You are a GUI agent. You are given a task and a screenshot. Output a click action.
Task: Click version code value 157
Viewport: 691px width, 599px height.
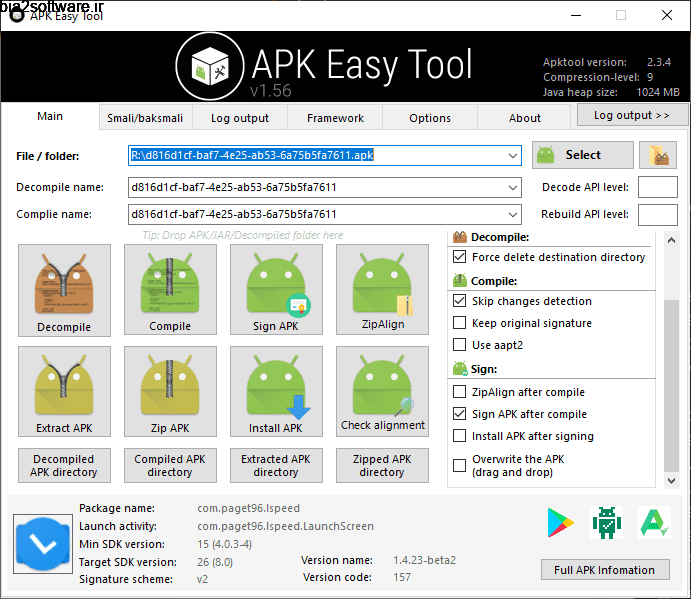coord(402,577)
